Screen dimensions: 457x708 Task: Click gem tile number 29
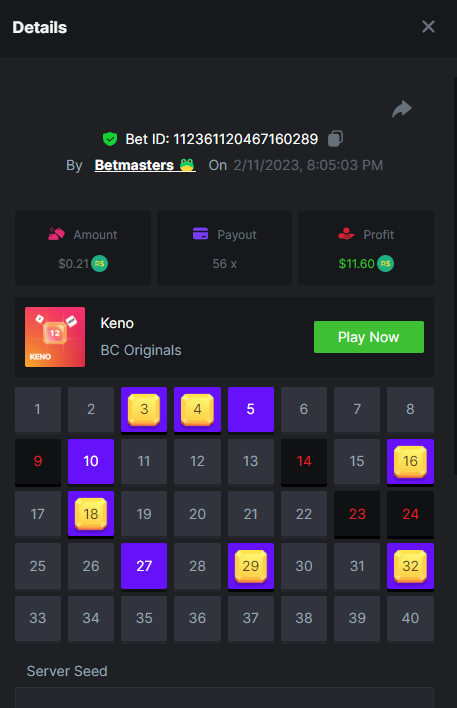(251, 566)
